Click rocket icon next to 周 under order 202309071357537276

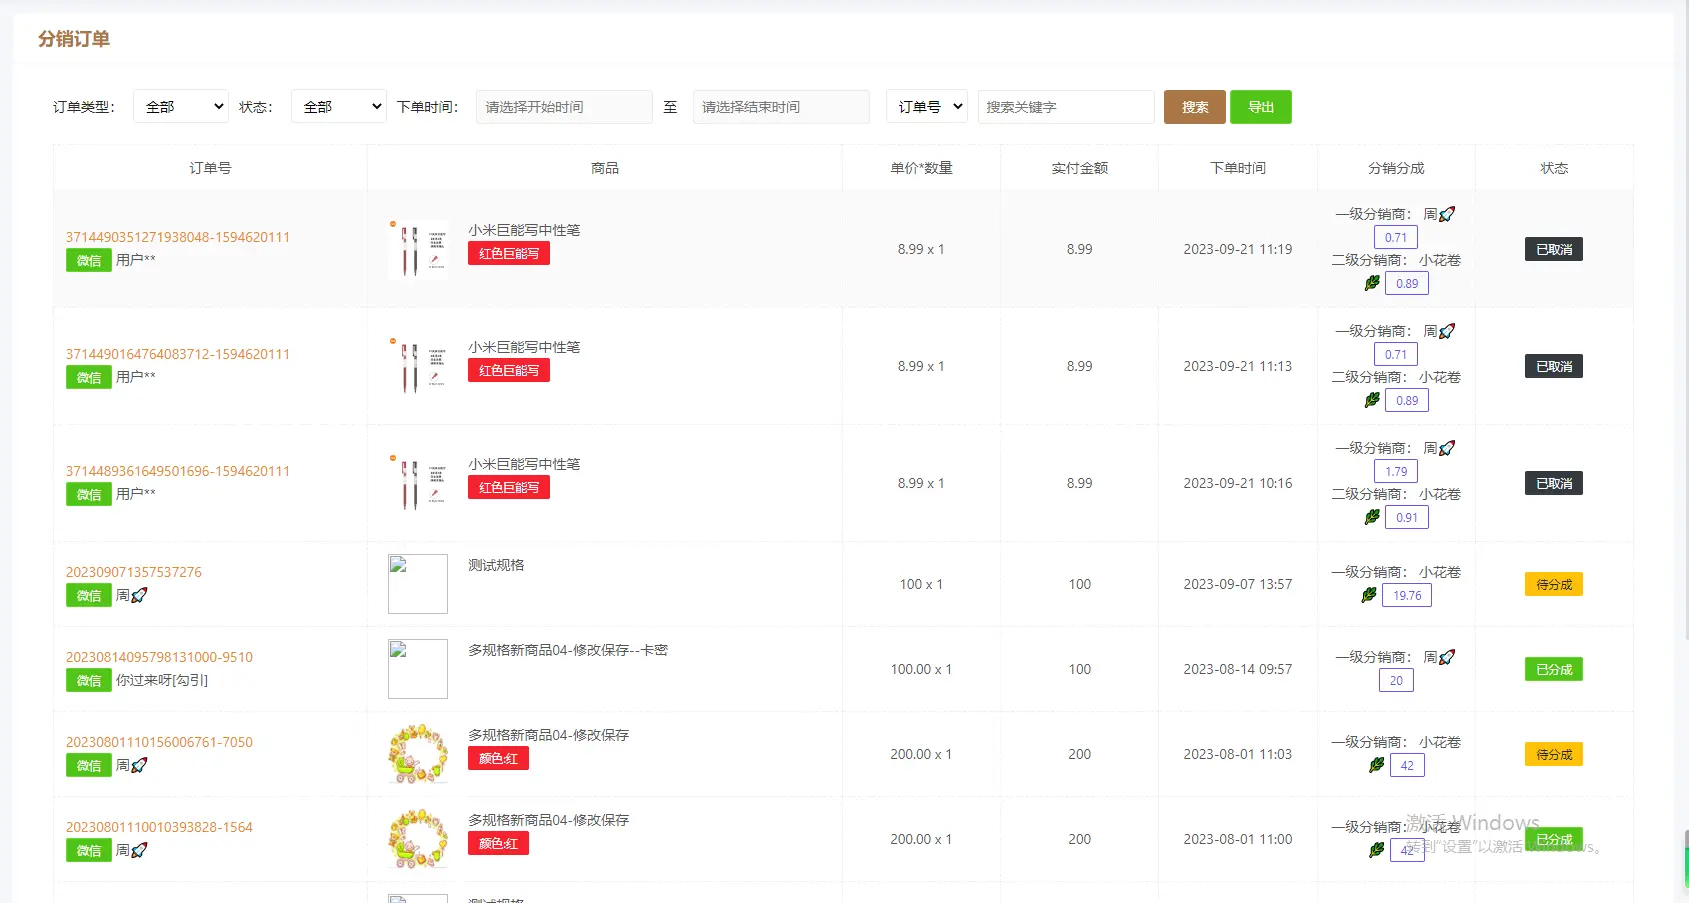pyautogui.click(x=139, y=596)
